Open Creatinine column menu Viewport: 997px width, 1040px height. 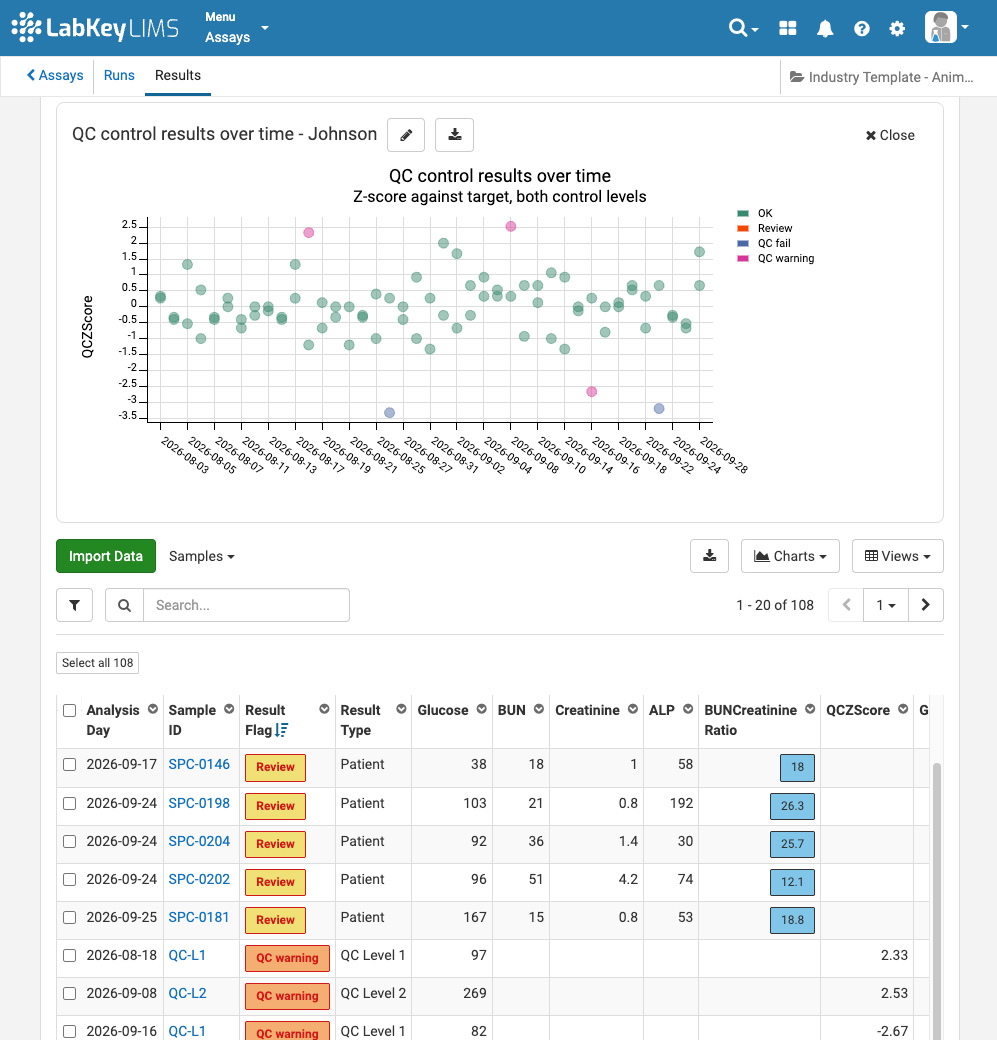click(633, 709)
